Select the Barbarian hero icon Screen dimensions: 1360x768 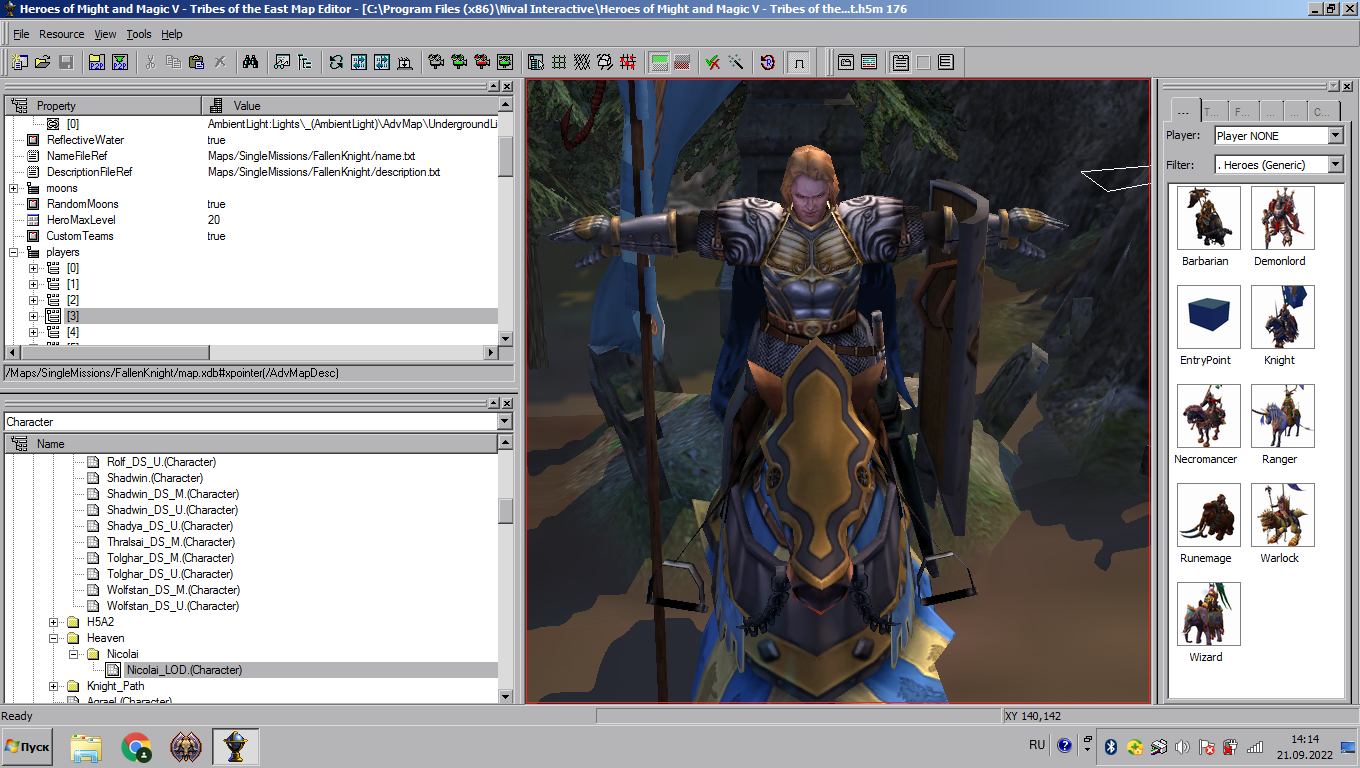tap(1209, 218)
